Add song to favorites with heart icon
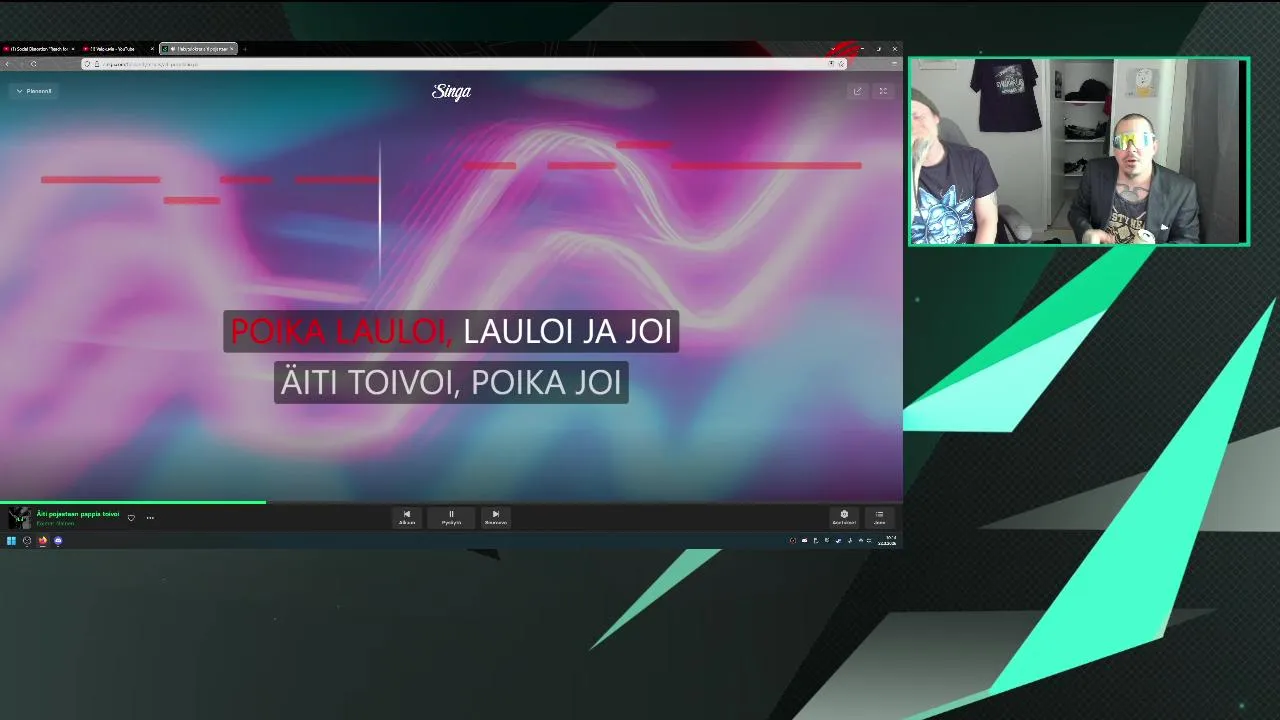1280x720 pixels. tap(131, 518)
